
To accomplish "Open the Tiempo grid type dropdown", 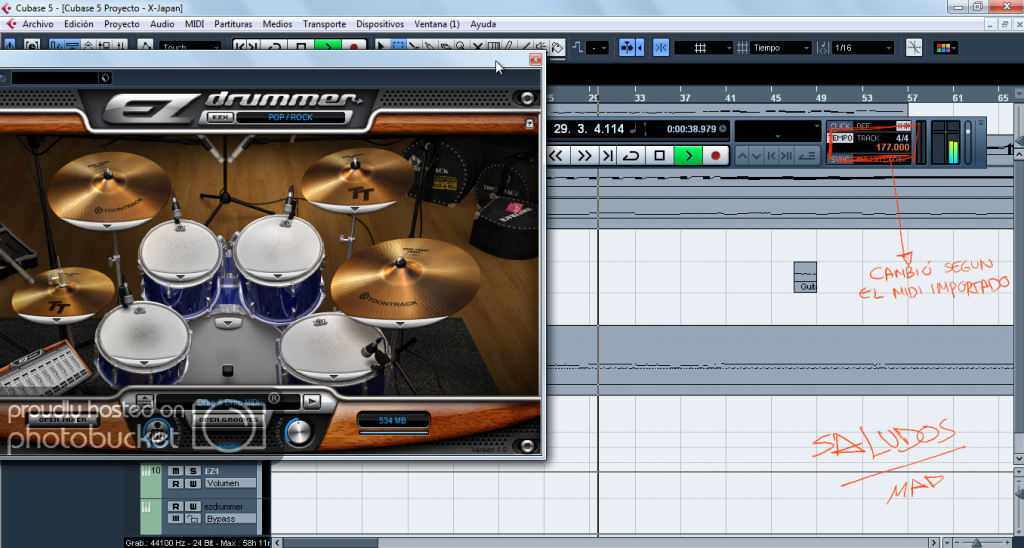I will (781, 47).
